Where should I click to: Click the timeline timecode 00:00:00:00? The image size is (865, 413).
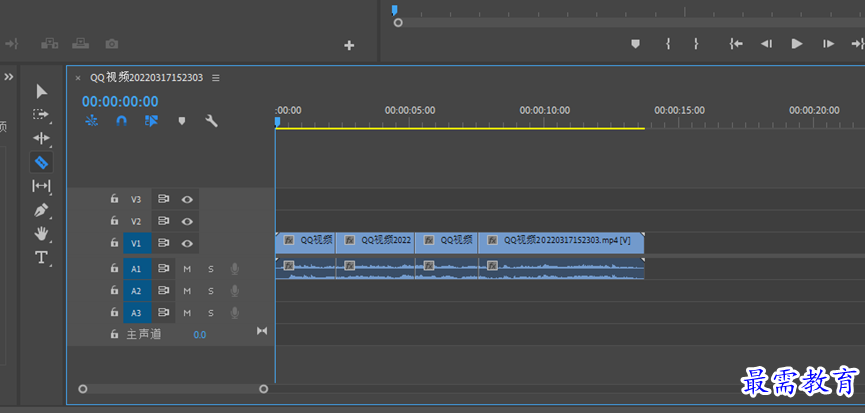pyautogui.click(x=120, y=101)
